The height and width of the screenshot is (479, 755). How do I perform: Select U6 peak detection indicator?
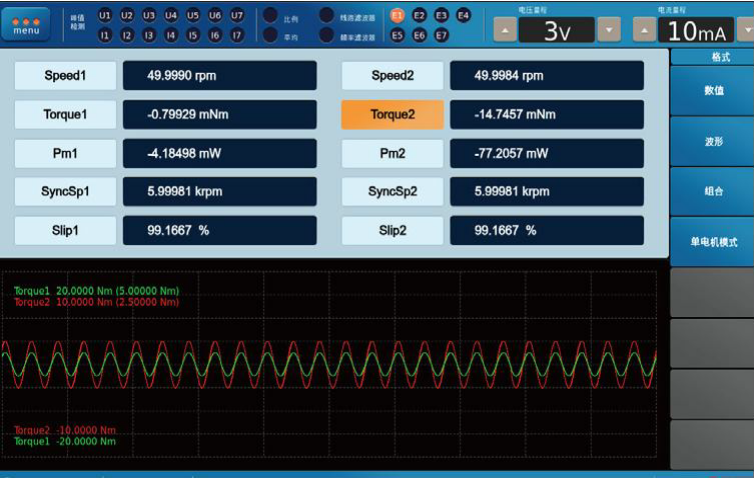pos(215,15)
